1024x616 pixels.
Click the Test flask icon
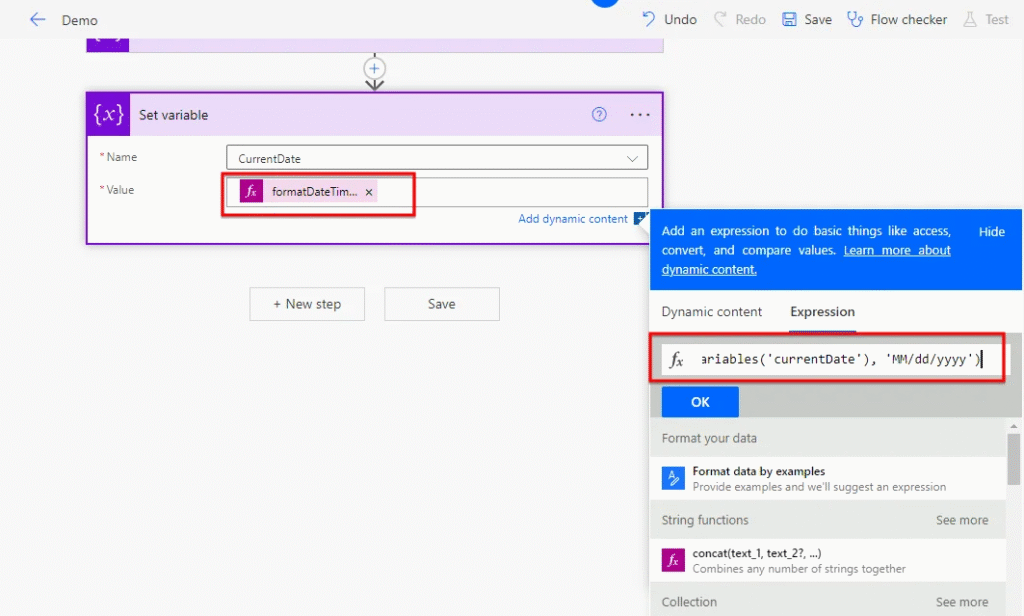(x=969, y=19)
